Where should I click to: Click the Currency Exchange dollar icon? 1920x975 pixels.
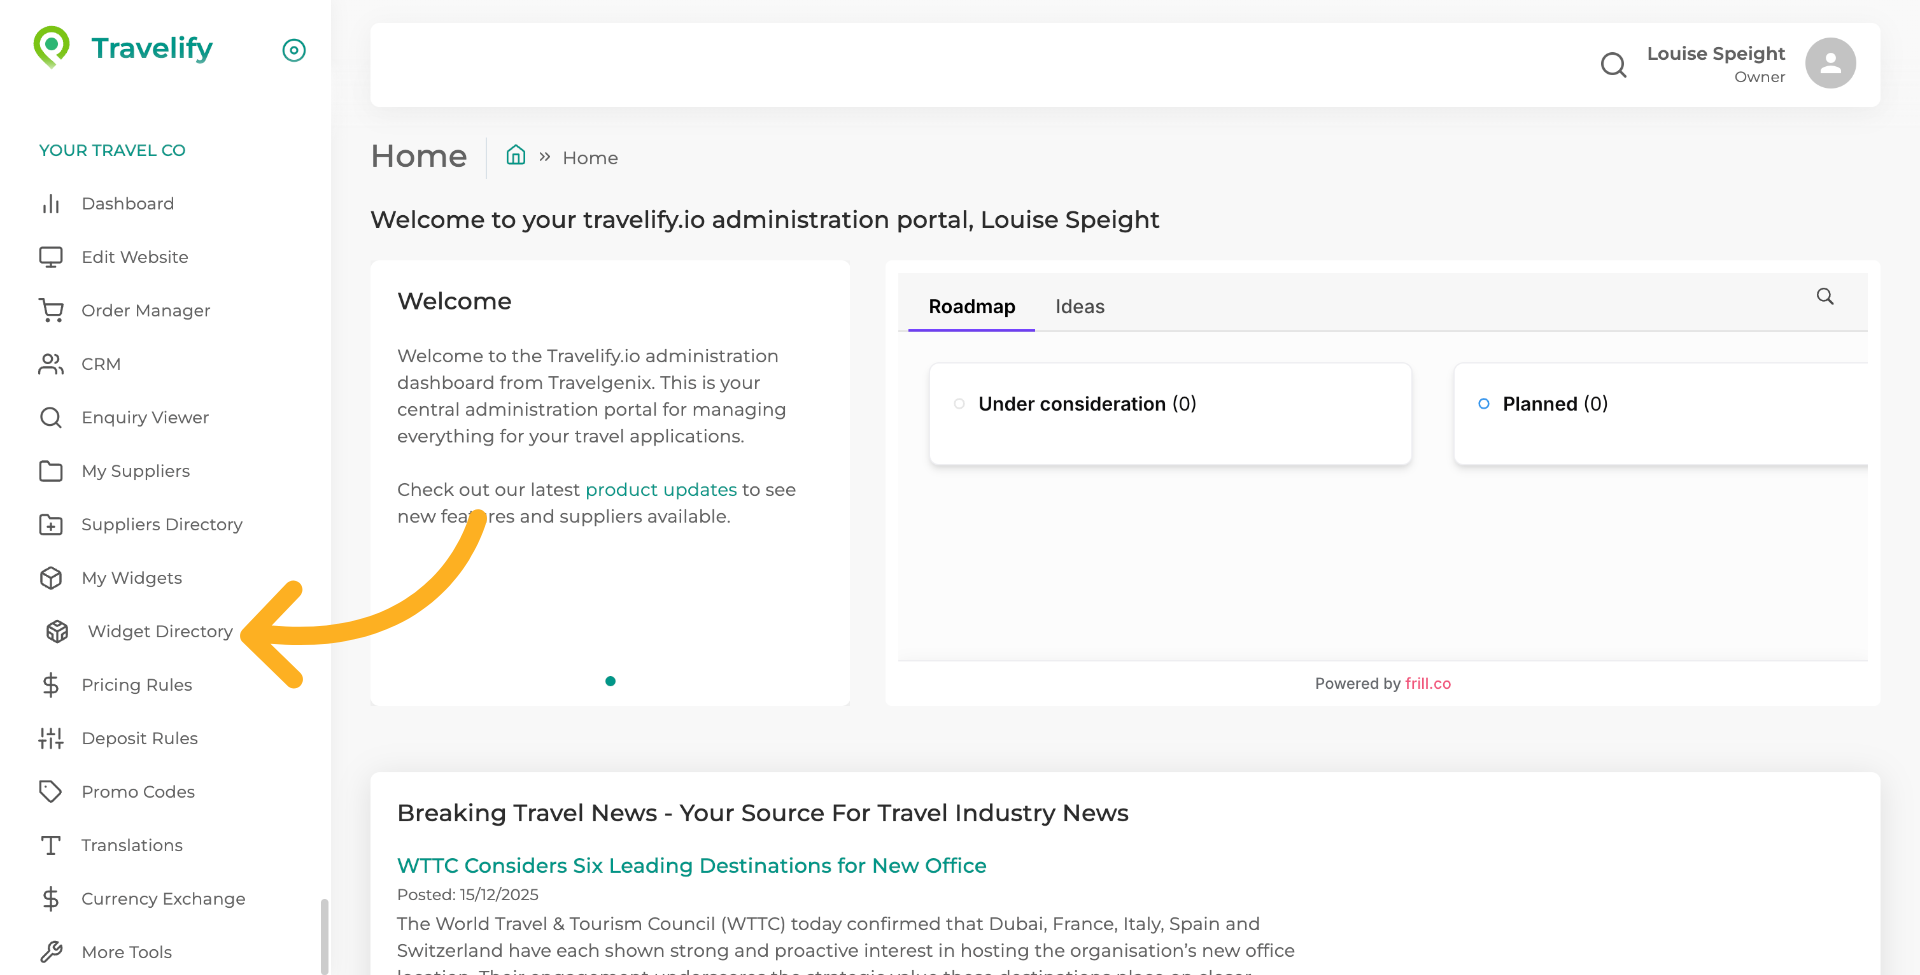point(51,899)
